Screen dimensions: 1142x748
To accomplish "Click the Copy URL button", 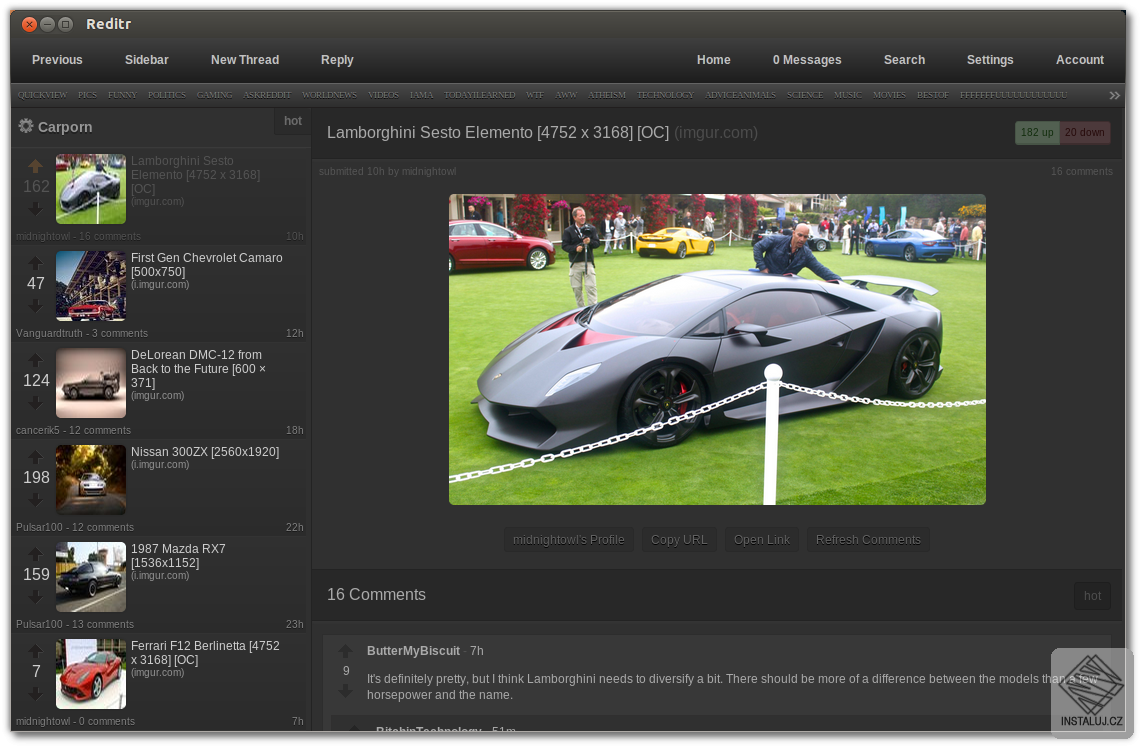I will (679, 540).
